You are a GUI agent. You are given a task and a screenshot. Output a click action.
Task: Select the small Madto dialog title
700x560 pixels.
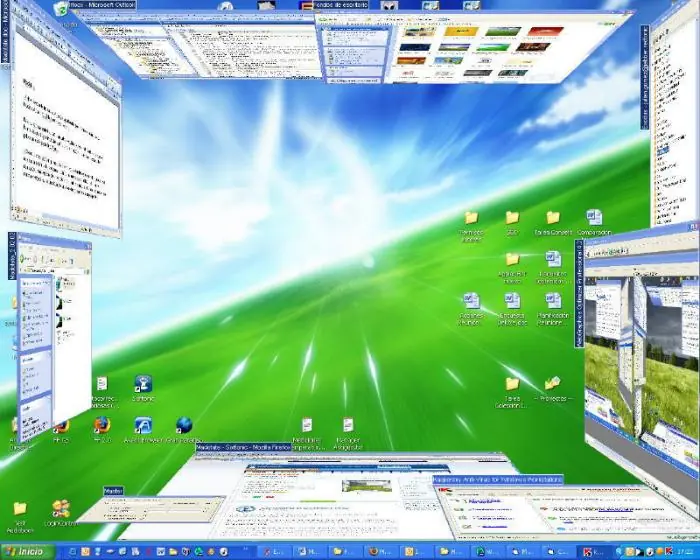pyautogui.click(x=113, y=491)
